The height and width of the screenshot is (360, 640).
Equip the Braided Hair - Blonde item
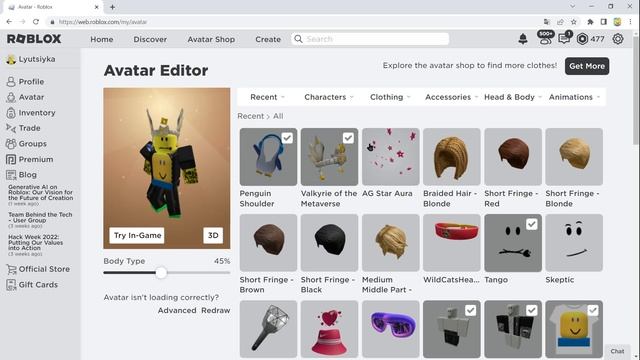pyautogui.click(x=451, y=157)
